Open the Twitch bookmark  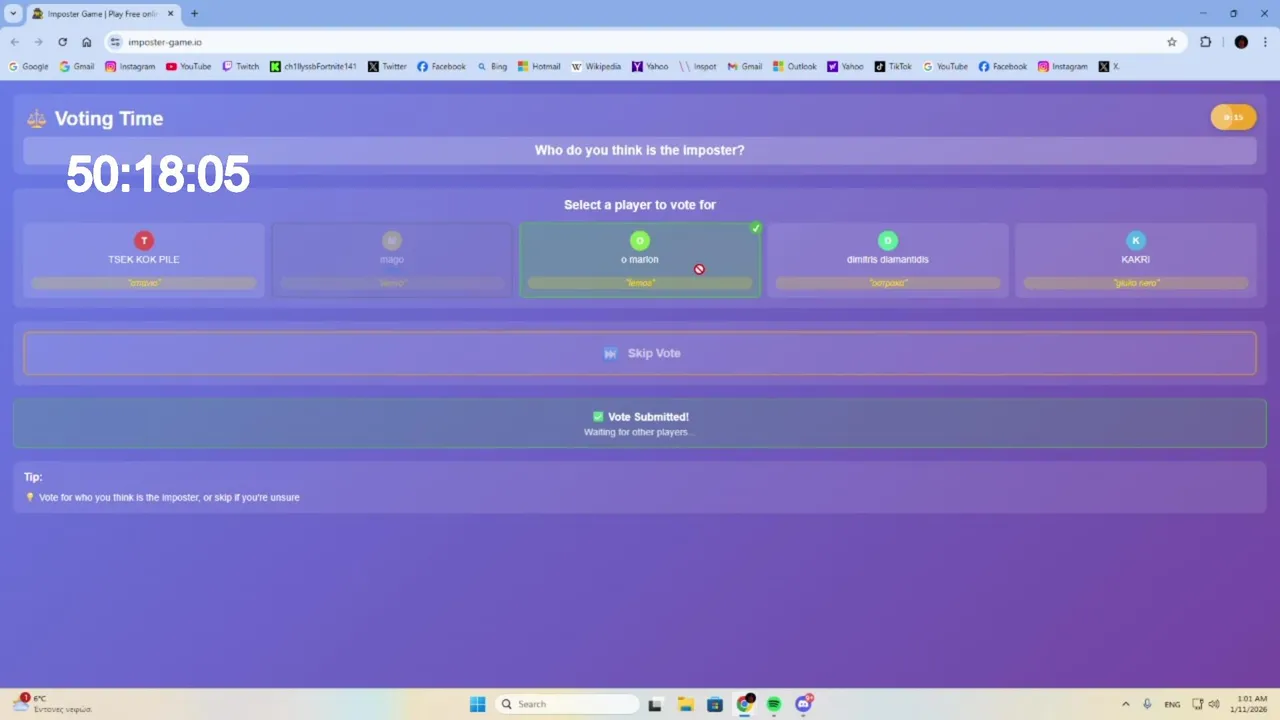240,67
